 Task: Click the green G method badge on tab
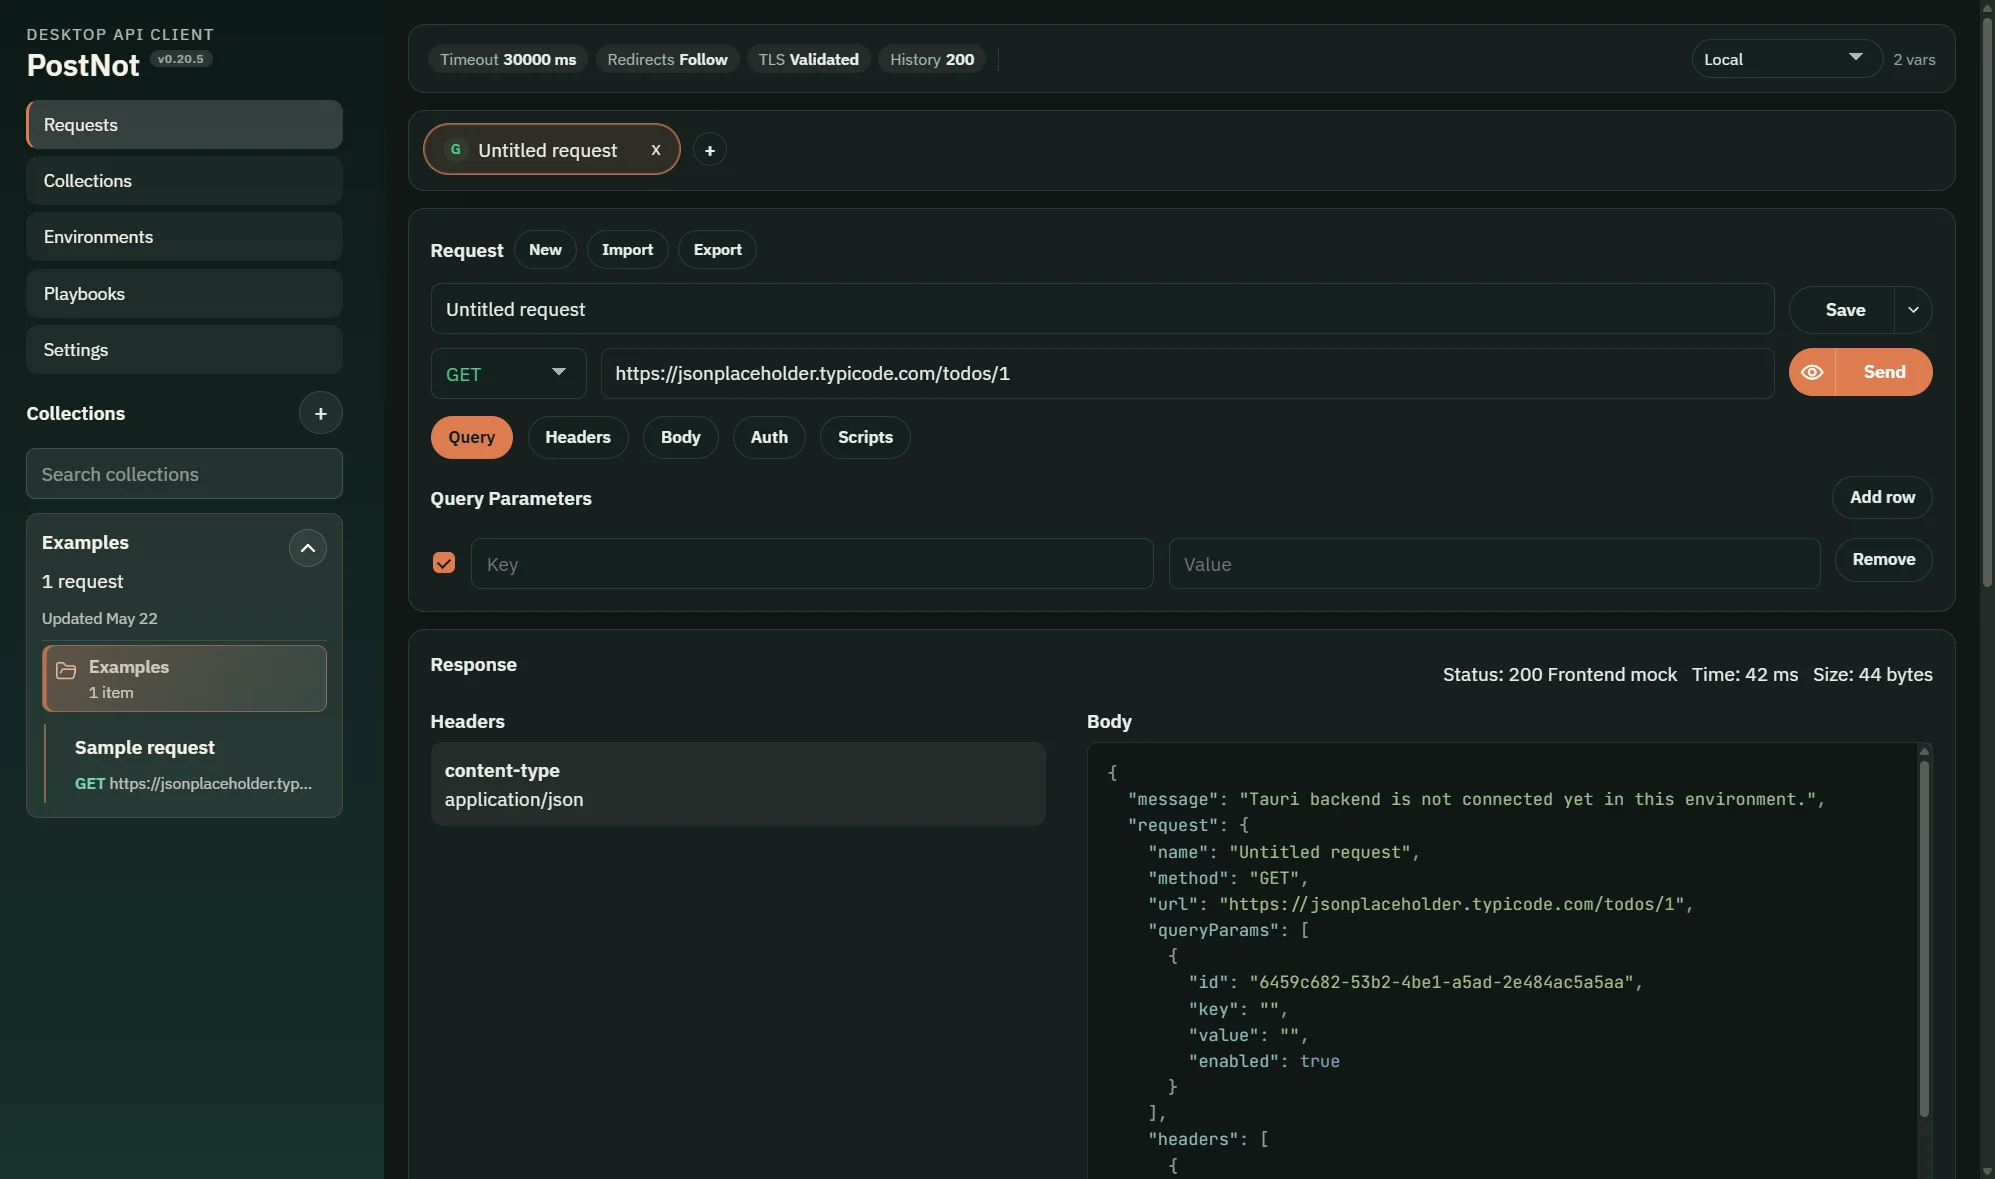point(455,149)
